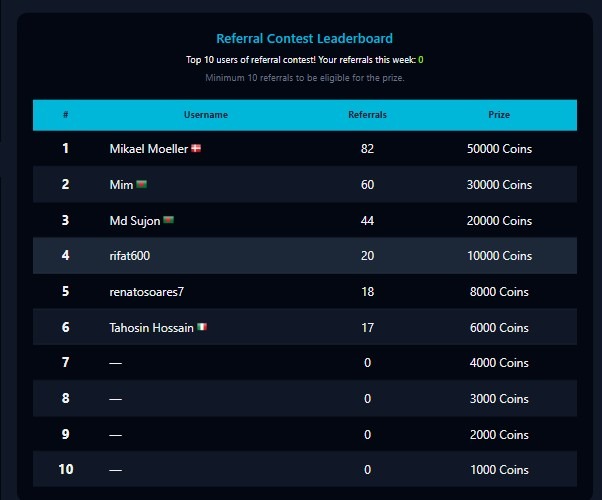Select the rifat600 username

130,256
